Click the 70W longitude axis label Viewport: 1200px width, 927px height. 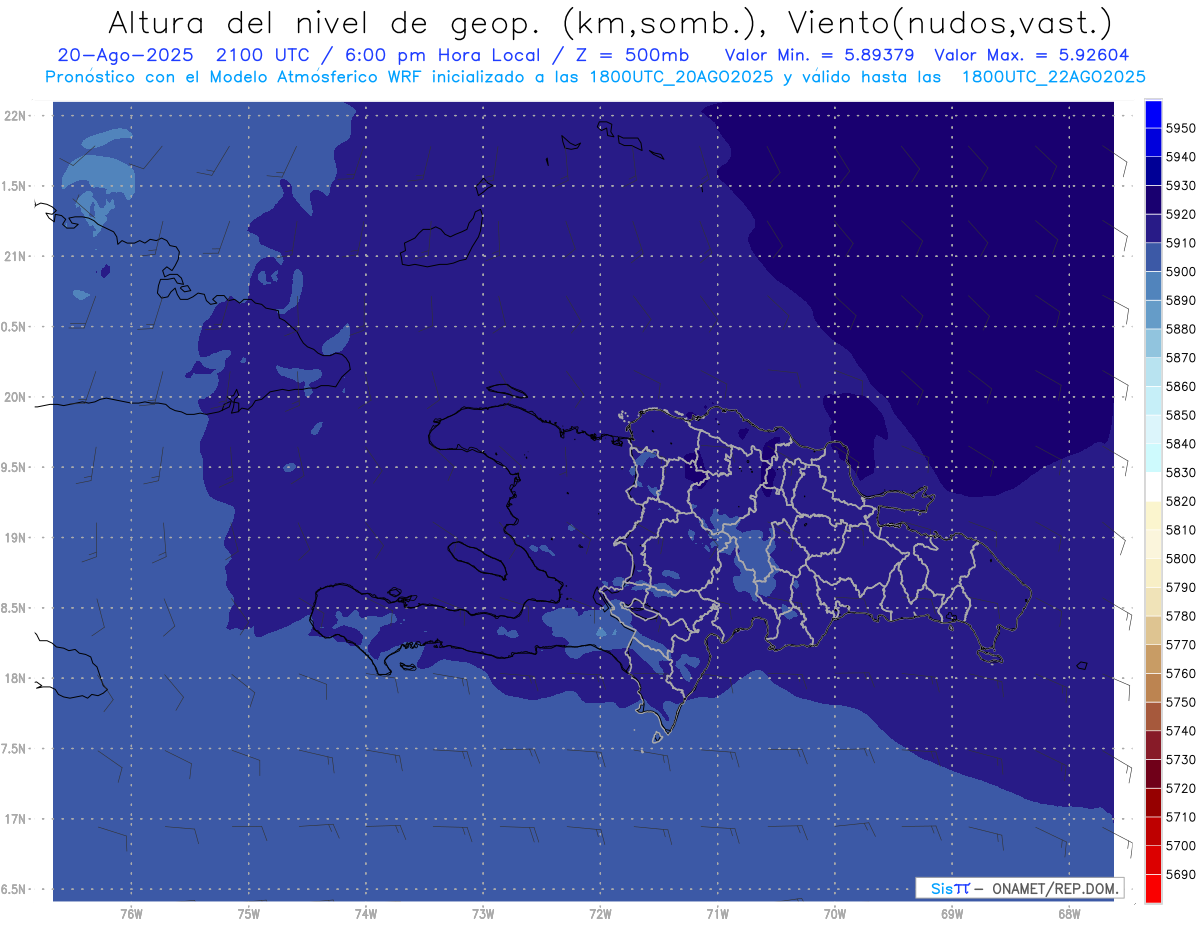pyautogui.click(x=835, y=913)
